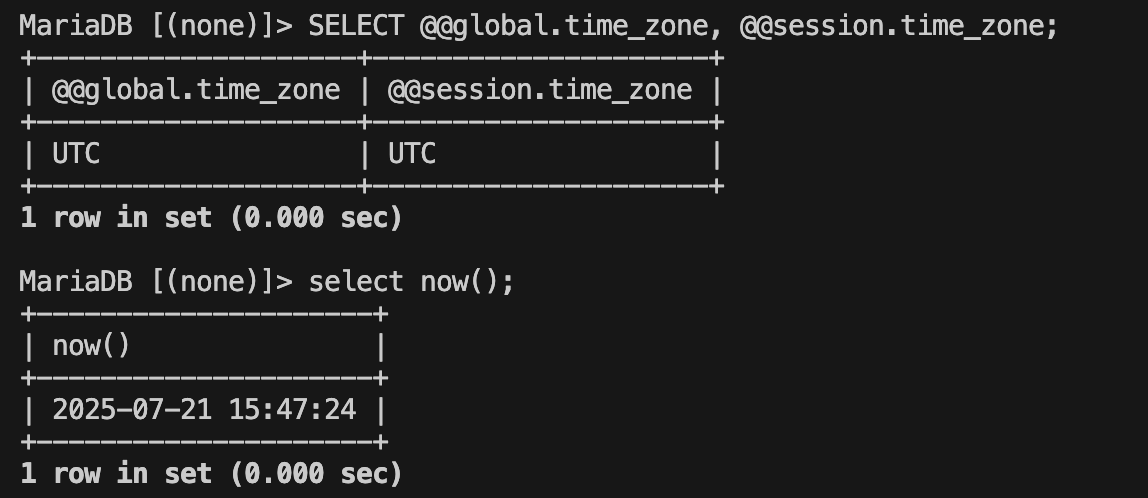Click the @@global.time_zone column header

[x=196, y=91]
